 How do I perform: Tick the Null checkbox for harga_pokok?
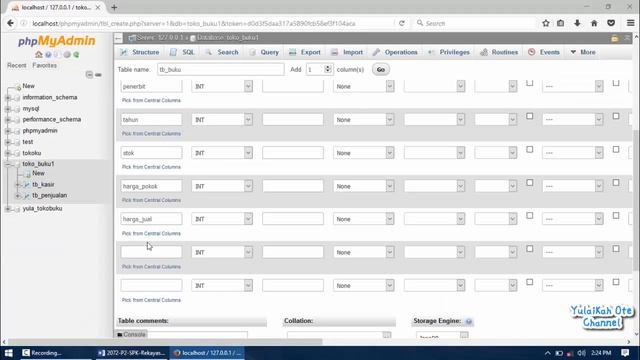529,182
